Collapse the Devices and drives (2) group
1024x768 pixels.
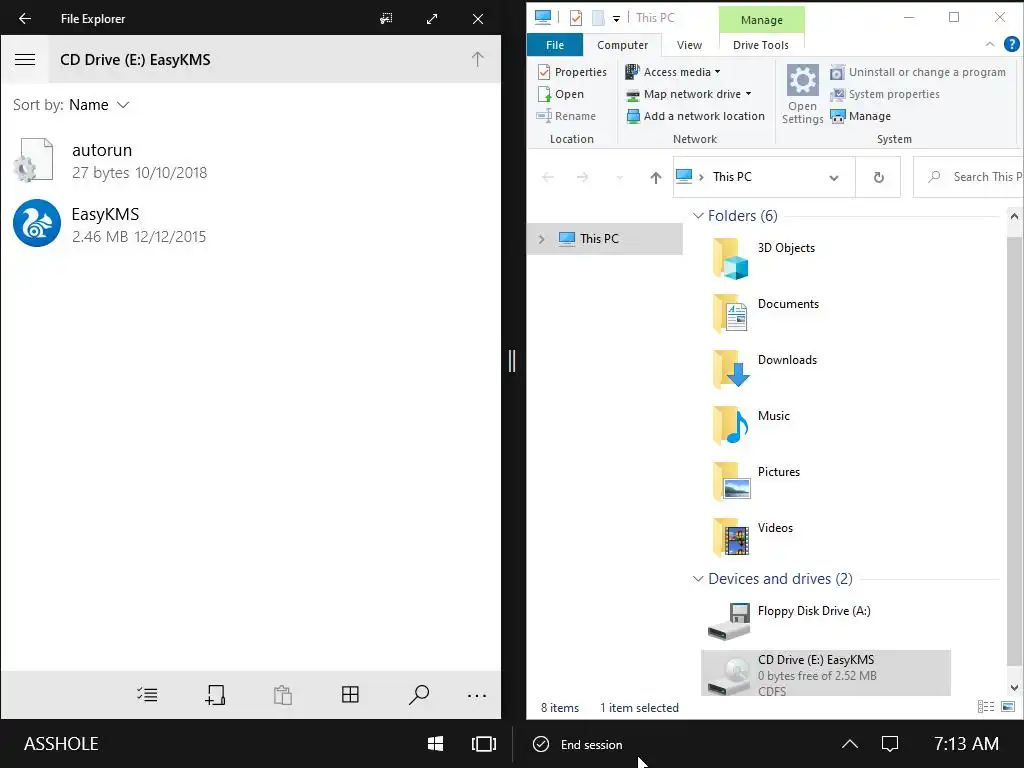pyautogui.click(x=697, y=579)
